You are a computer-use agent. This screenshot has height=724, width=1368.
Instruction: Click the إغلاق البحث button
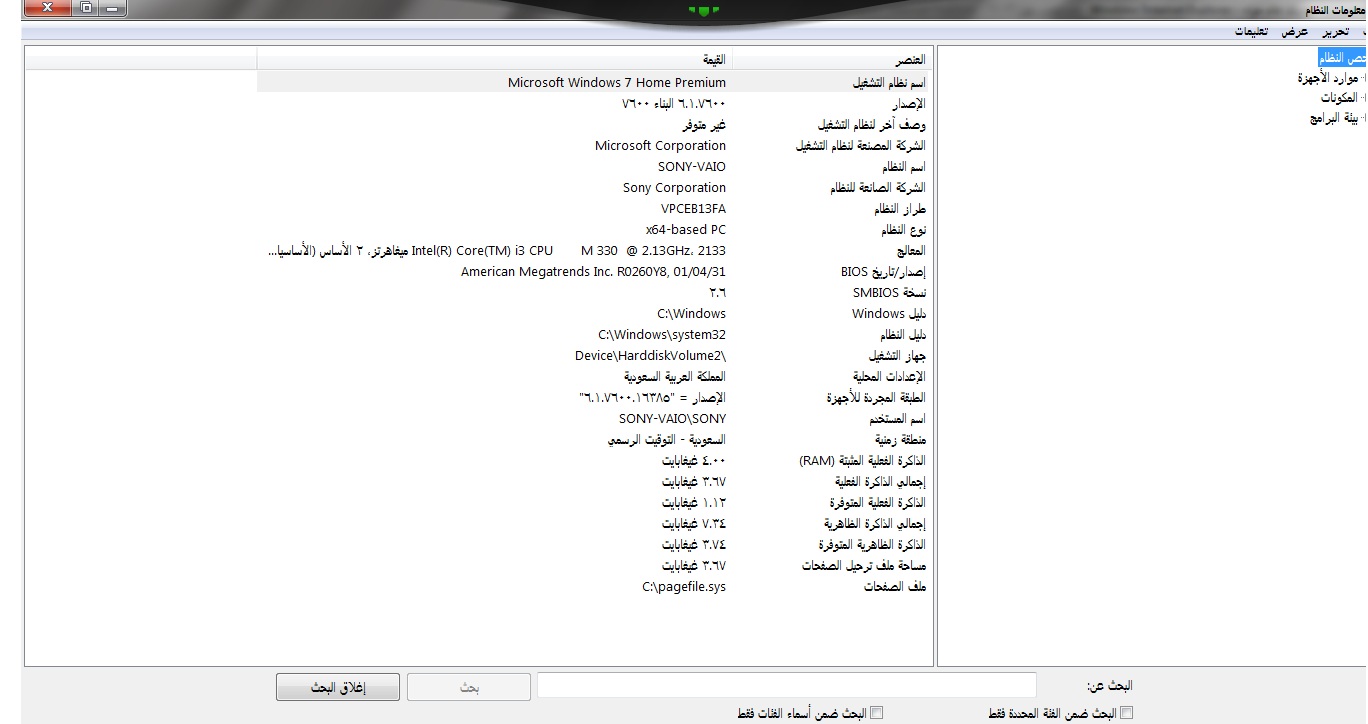[x=338, y=687]
